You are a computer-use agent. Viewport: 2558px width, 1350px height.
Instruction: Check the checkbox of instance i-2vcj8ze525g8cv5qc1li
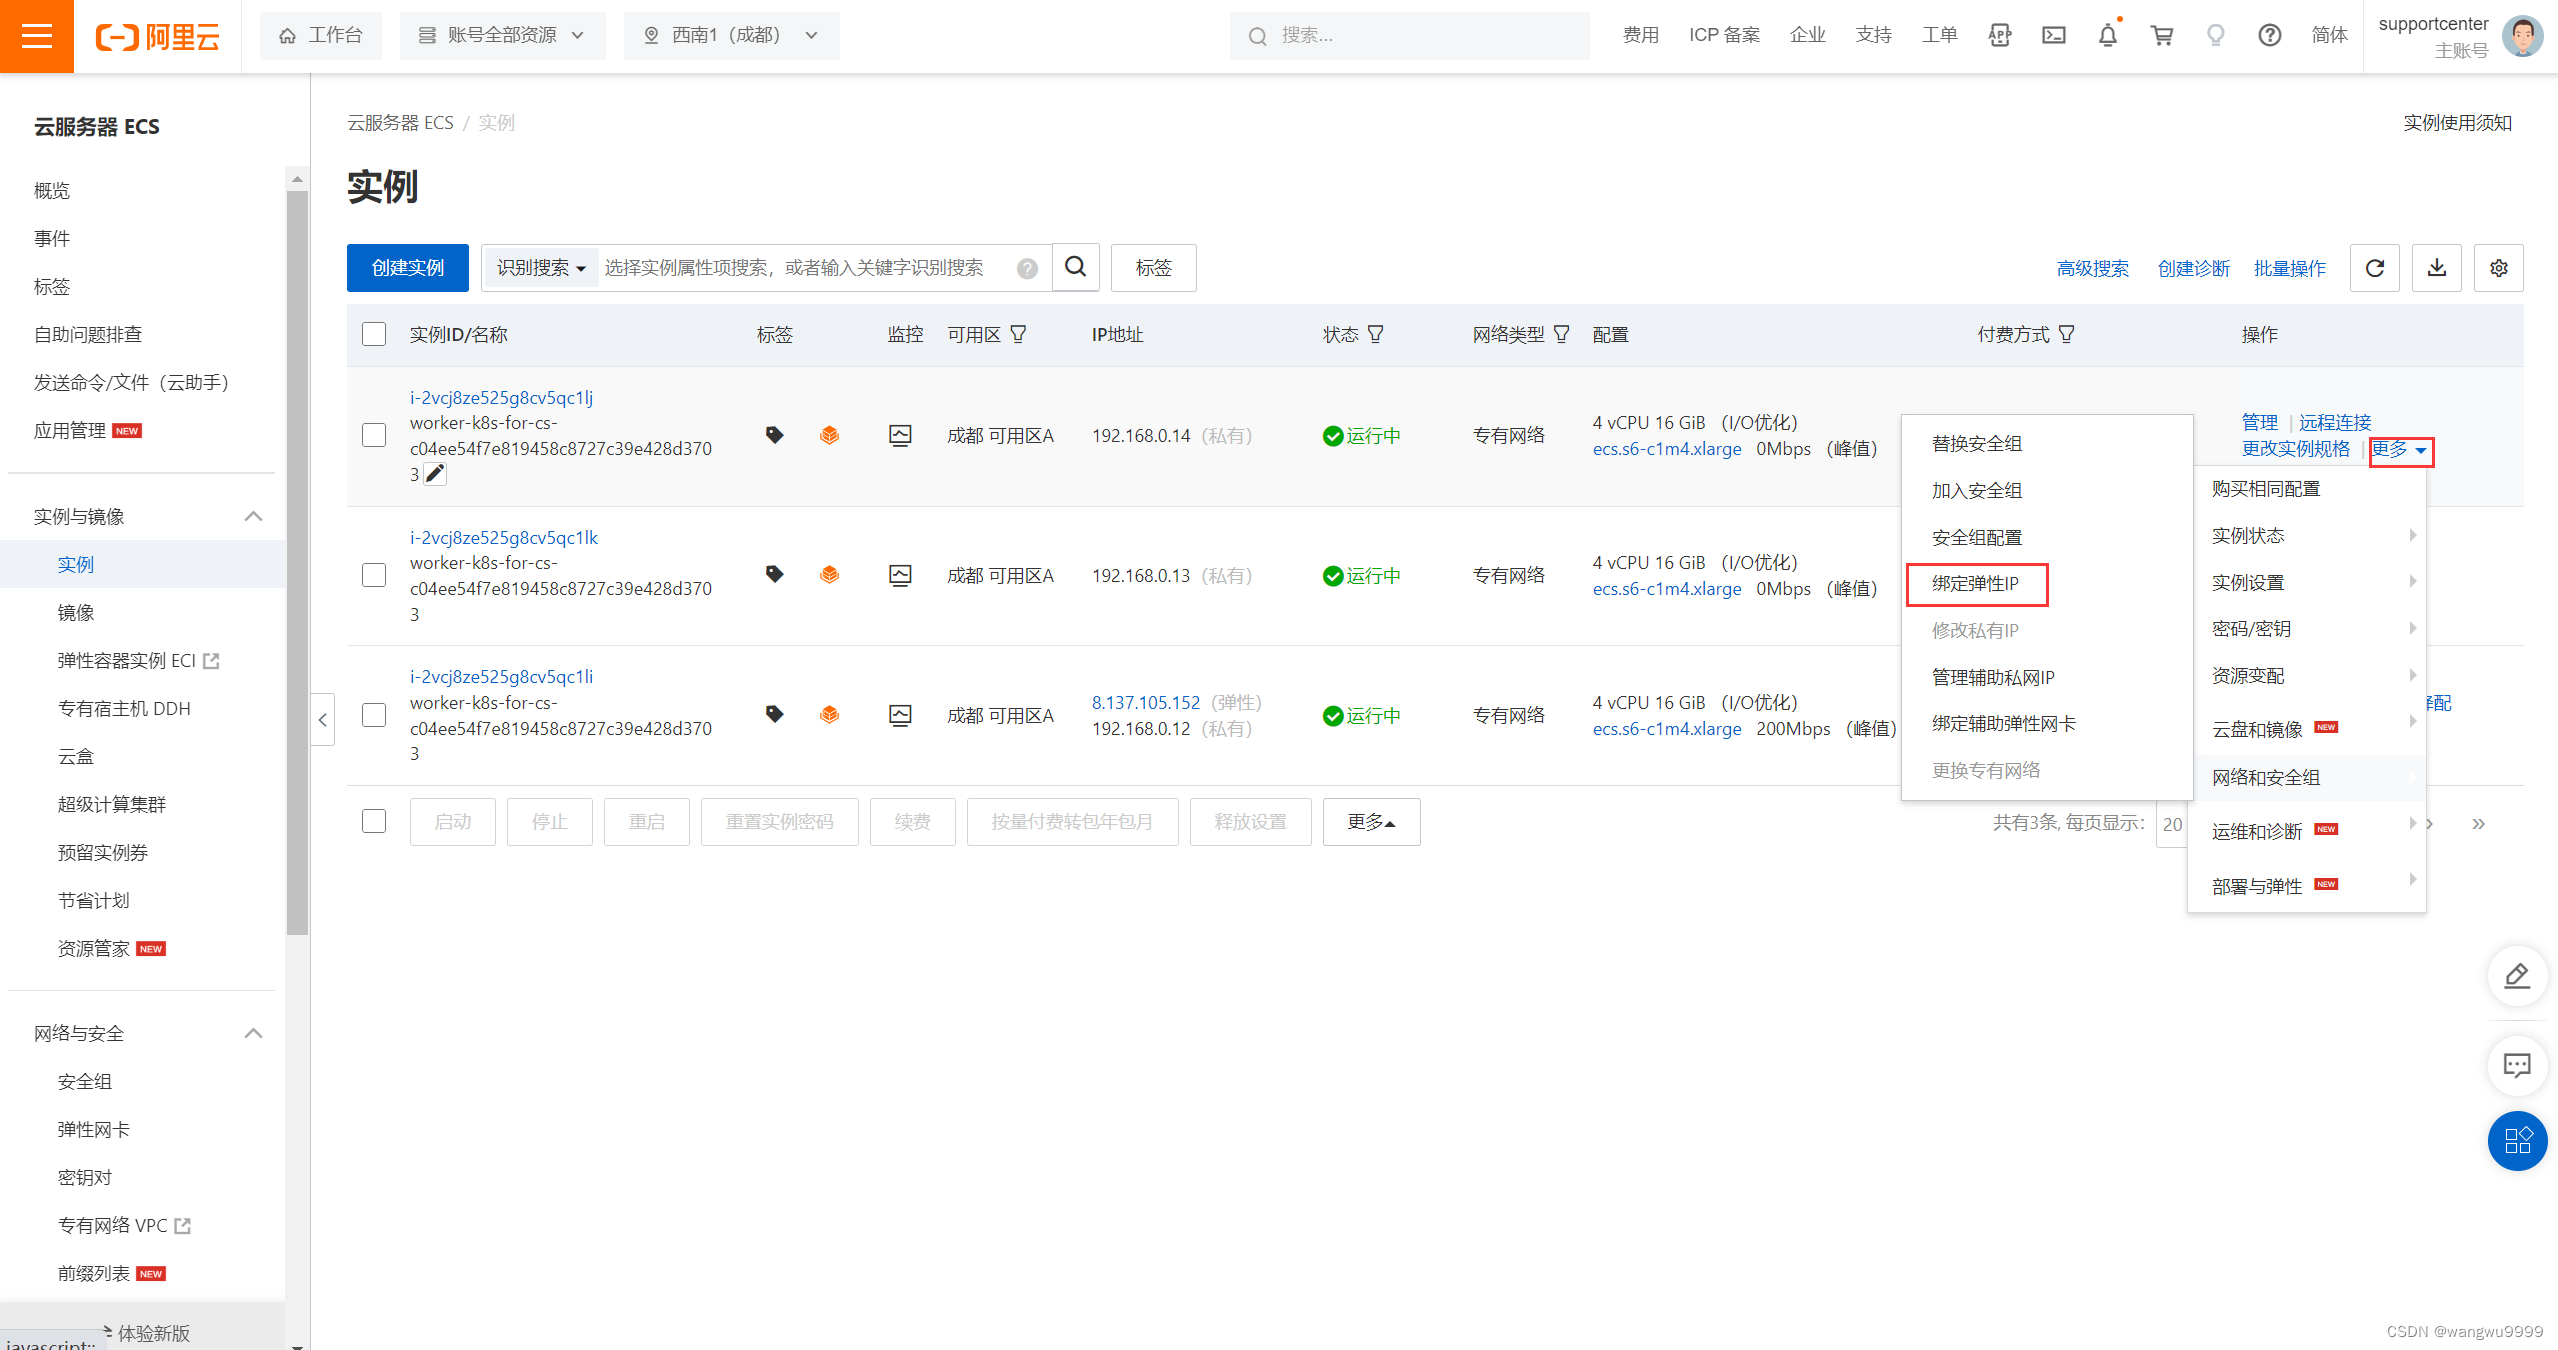click(373, 715)
